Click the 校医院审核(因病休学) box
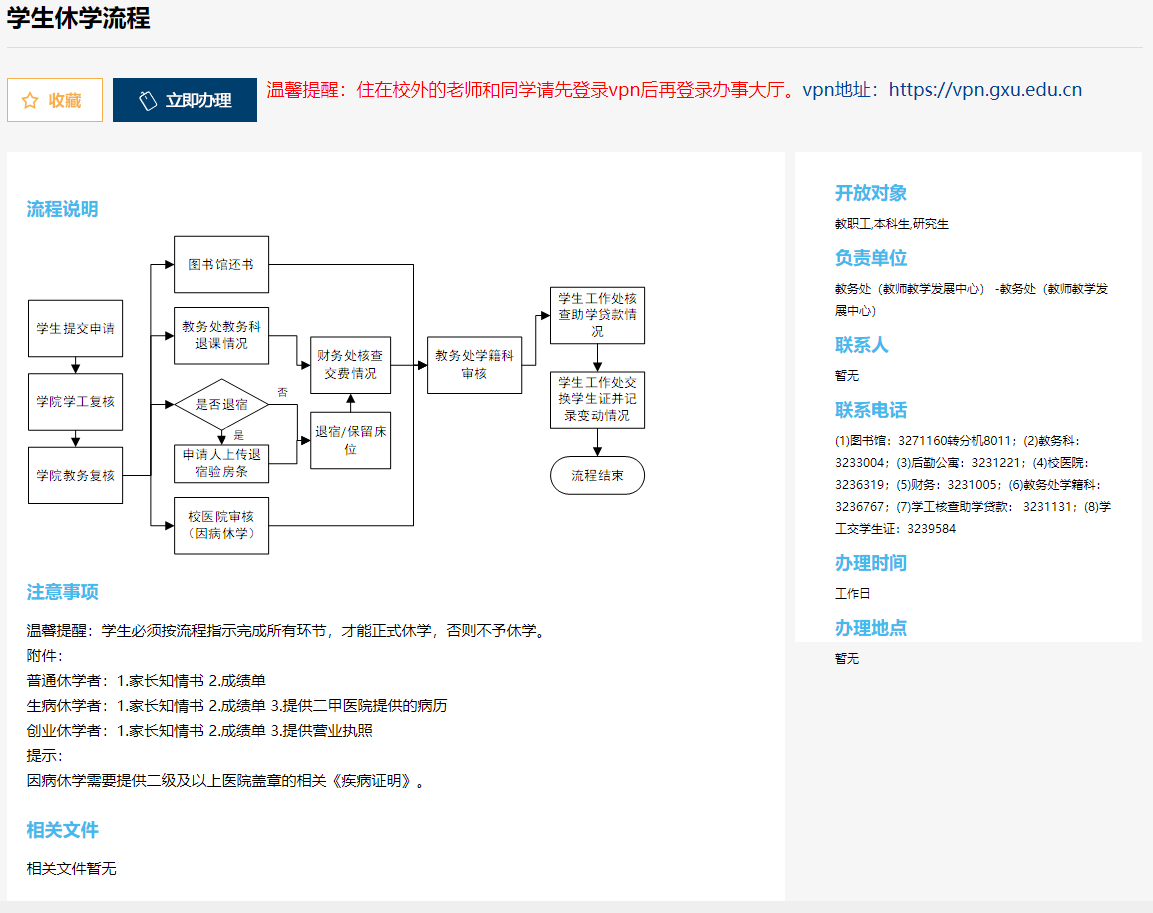The image size is (1153, 913). [x=221, y=525]
